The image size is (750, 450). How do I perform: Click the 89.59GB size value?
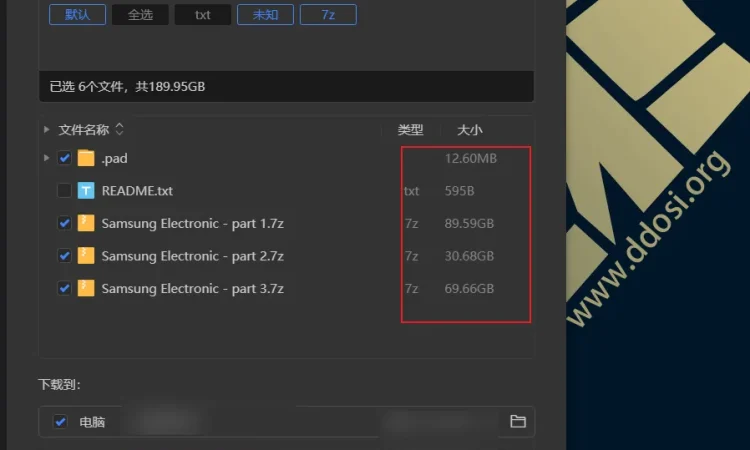[469, 223]
